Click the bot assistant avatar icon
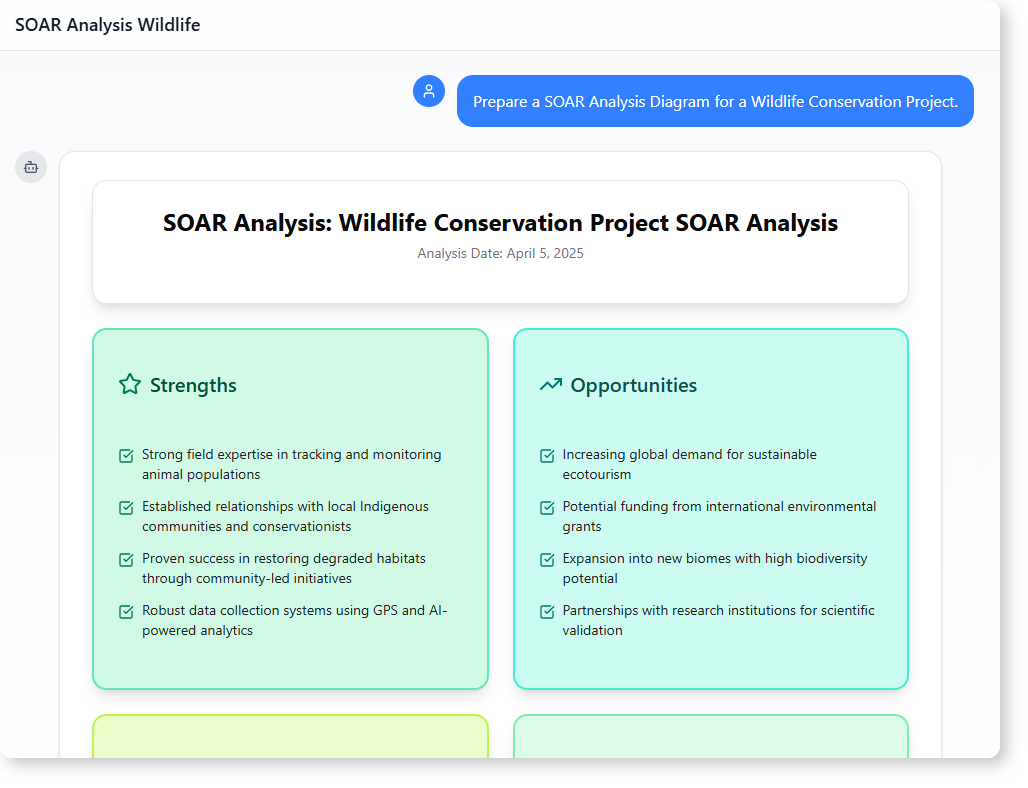The height and width of the screenshot is (788, 1028). click(x=31, y=167)
